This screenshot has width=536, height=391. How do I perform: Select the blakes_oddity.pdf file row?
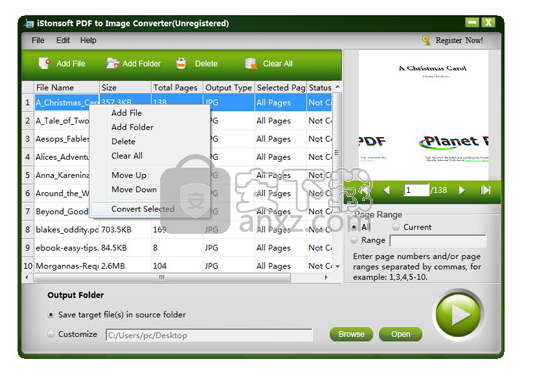(178, 229)
